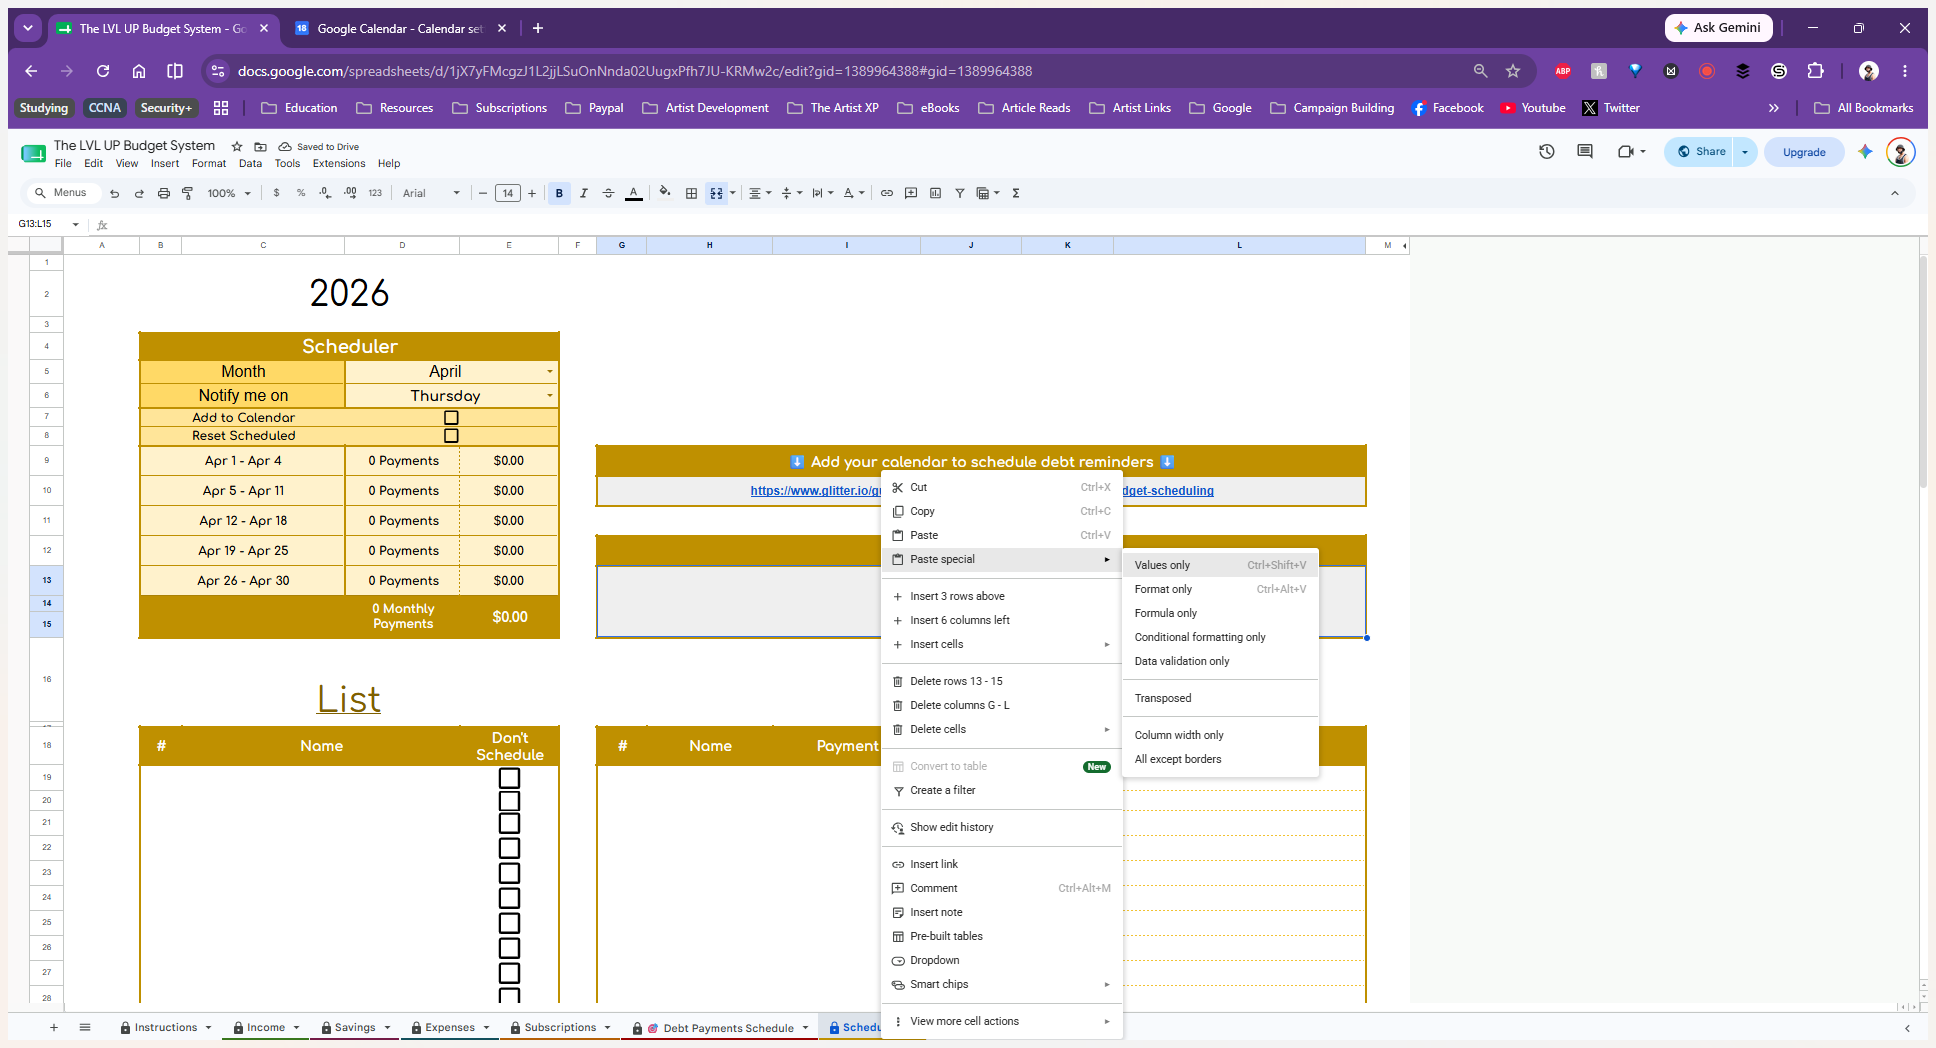Click the font size field
Screen dimensions: 1936x1048
[x=508, y=193]
